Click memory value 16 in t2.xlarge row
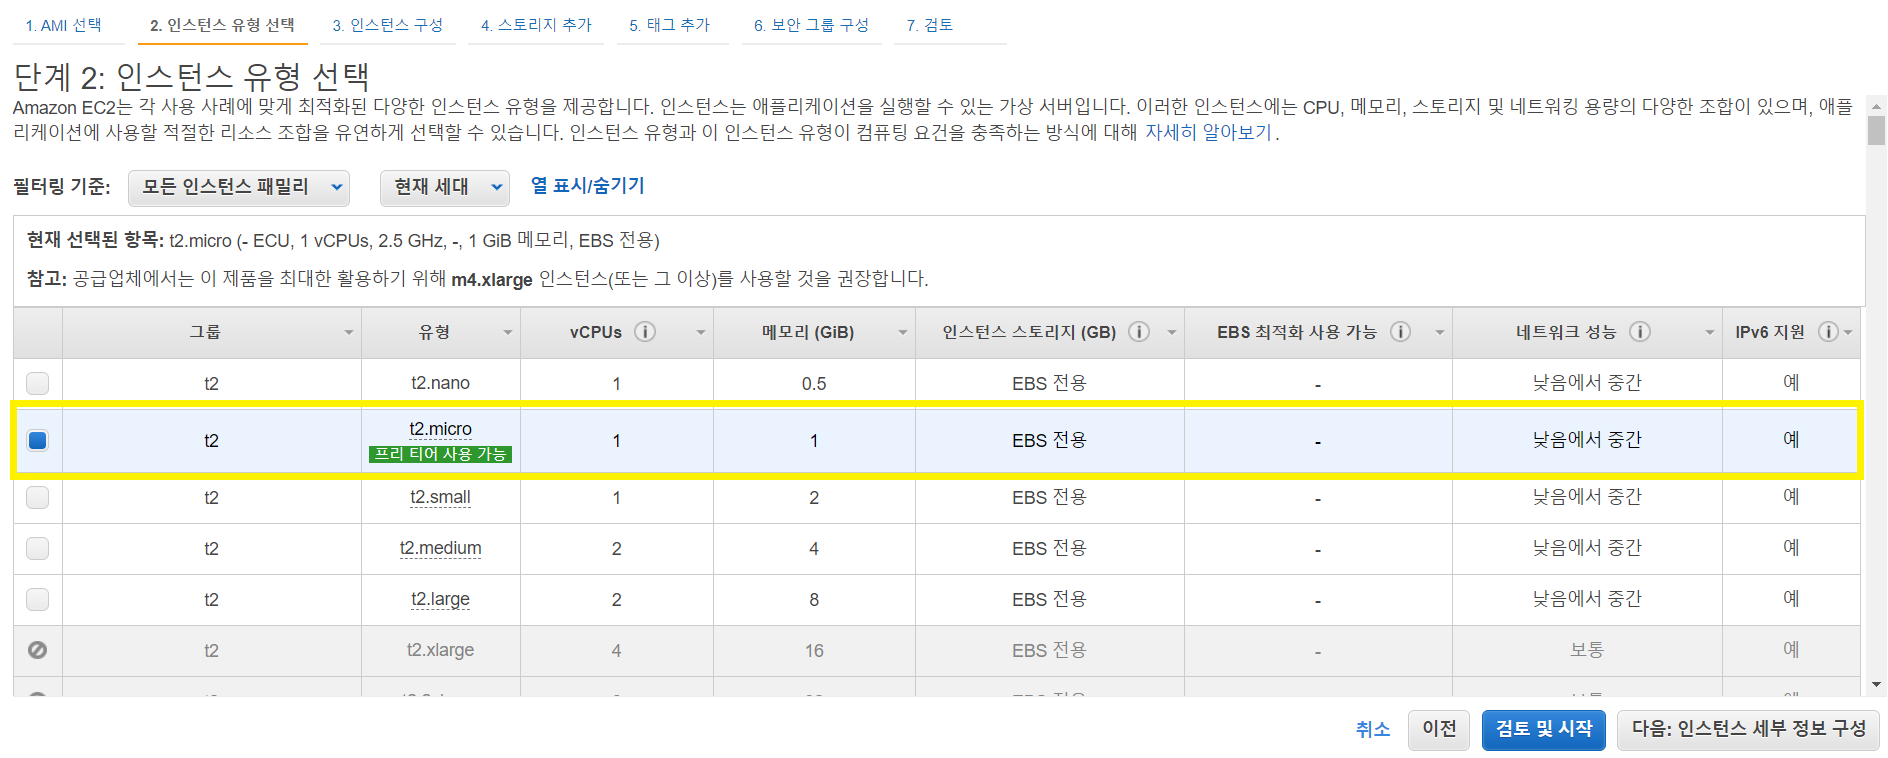Screen dimensions: 1888x758 pyautogui.click(x=814, y=651)
